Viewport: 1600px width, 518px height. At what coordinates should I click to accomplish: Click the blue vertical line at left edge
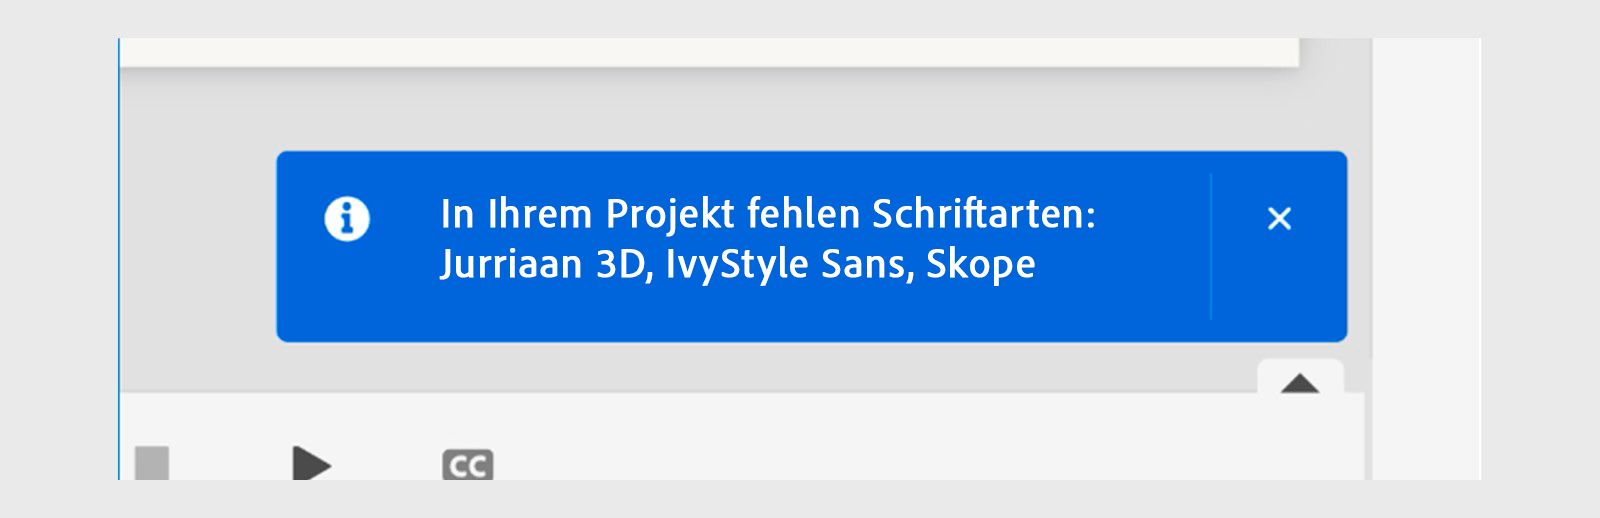pos(119,250)
